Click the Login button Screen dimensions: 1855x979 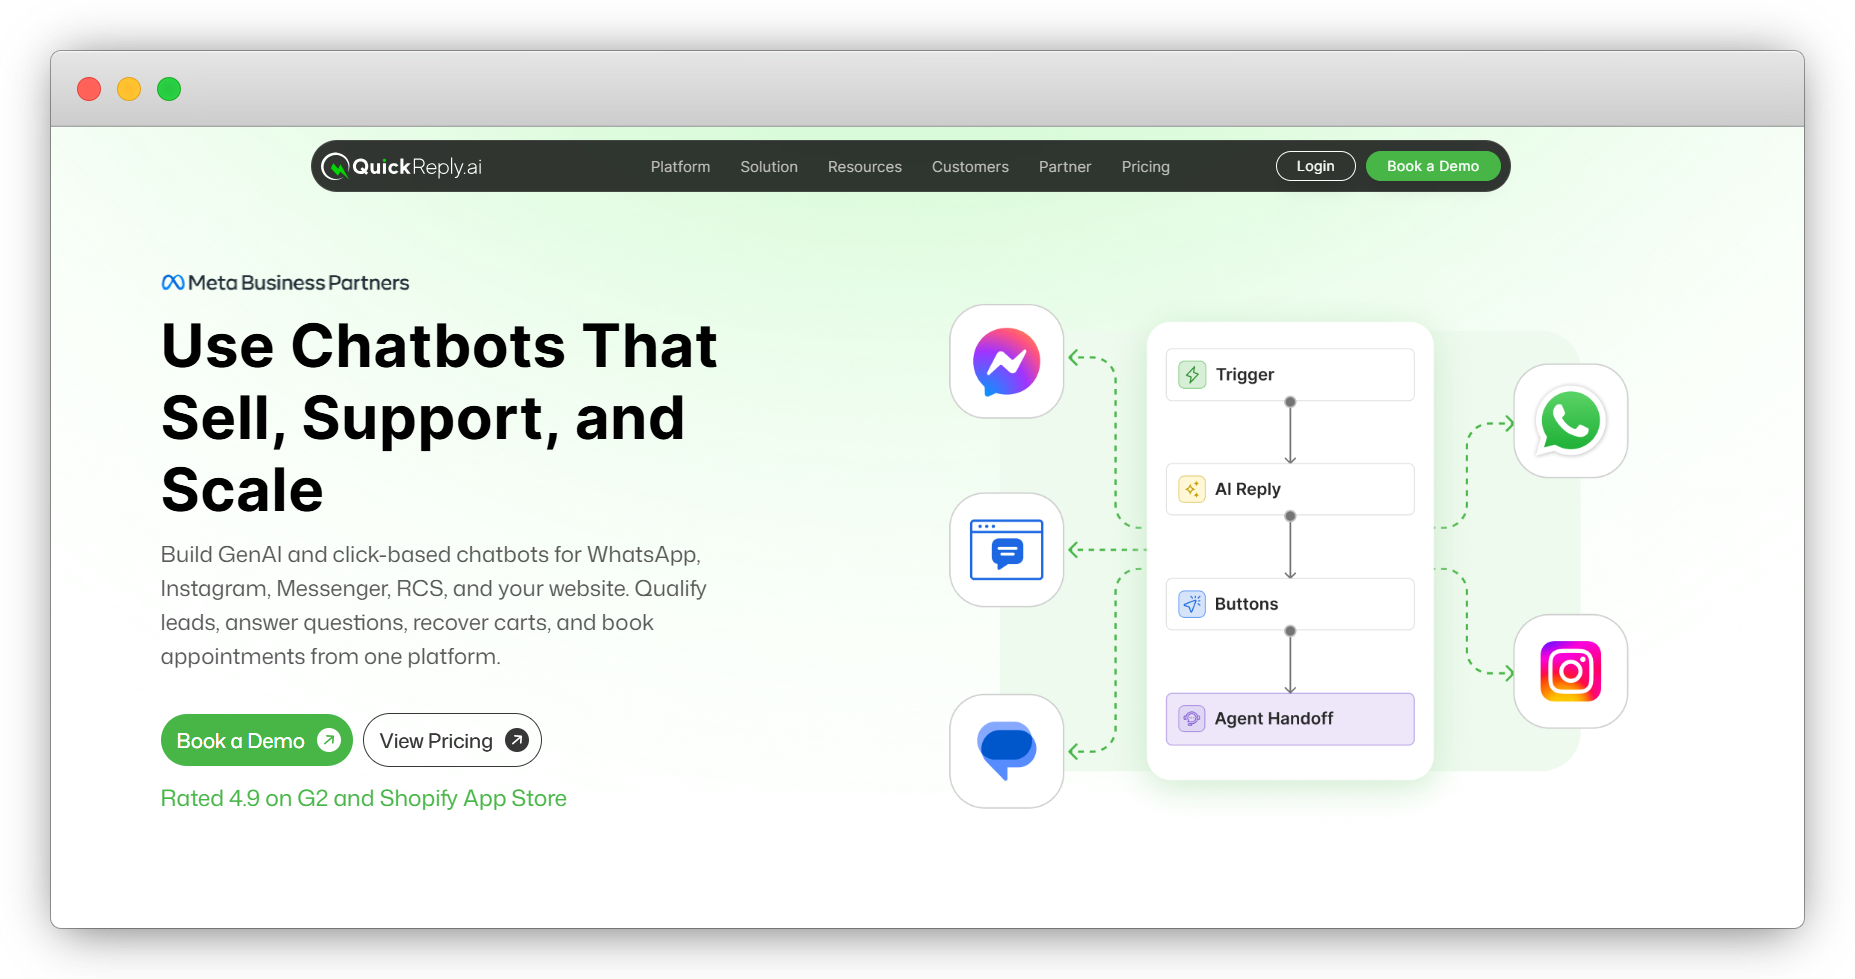(1315, 166)
